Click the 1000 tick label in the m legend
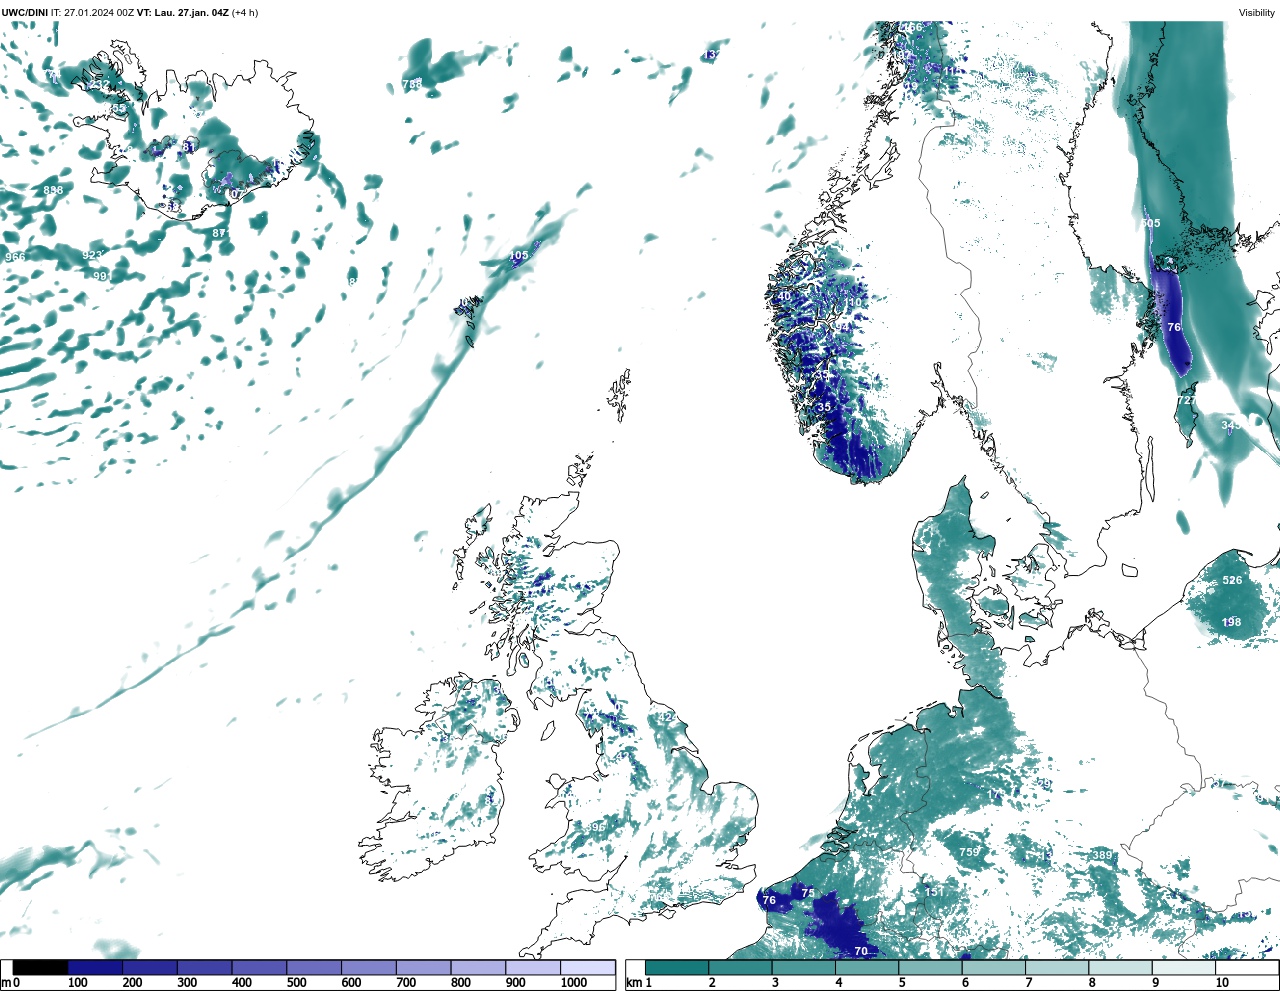Image resolution: width=1280 pixels, height=991 pixels. pos(574,983)
